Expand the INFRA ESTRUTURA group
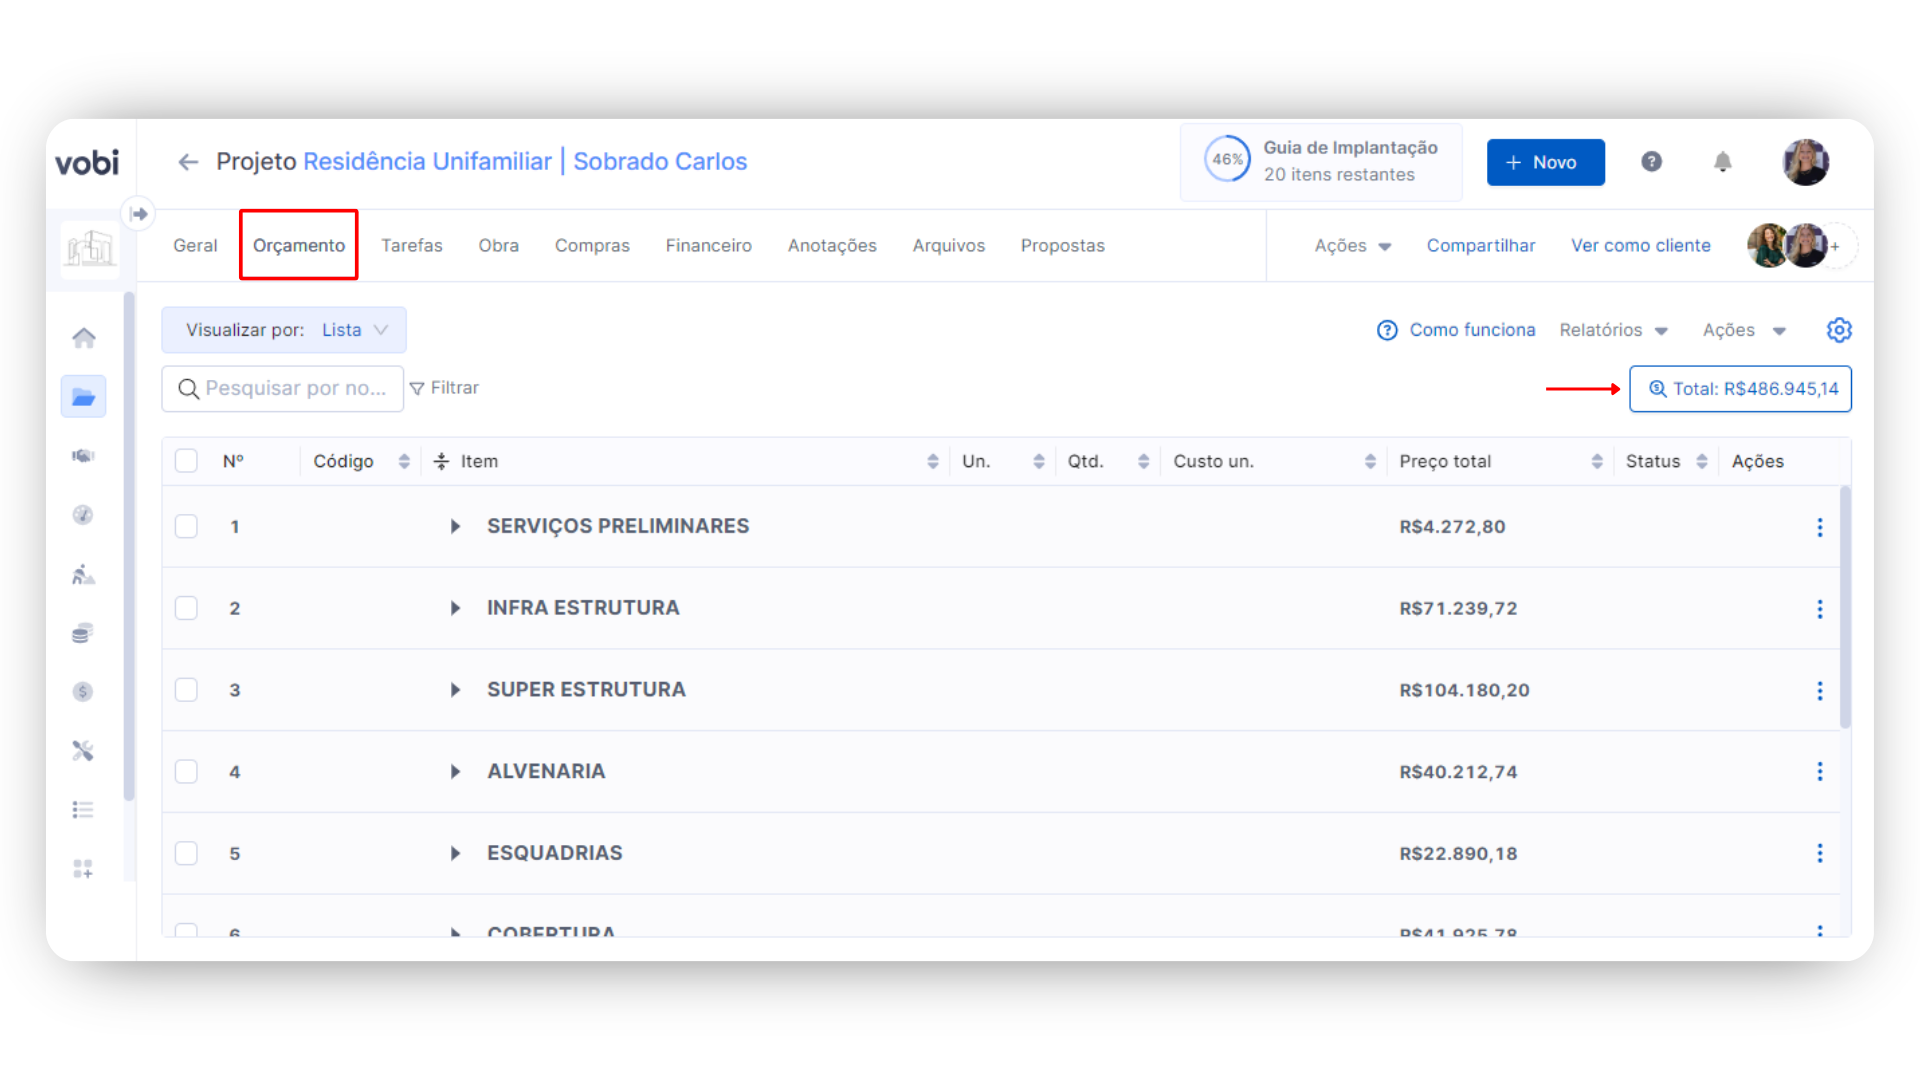The image size is (1920, 1080). (455, 608)
